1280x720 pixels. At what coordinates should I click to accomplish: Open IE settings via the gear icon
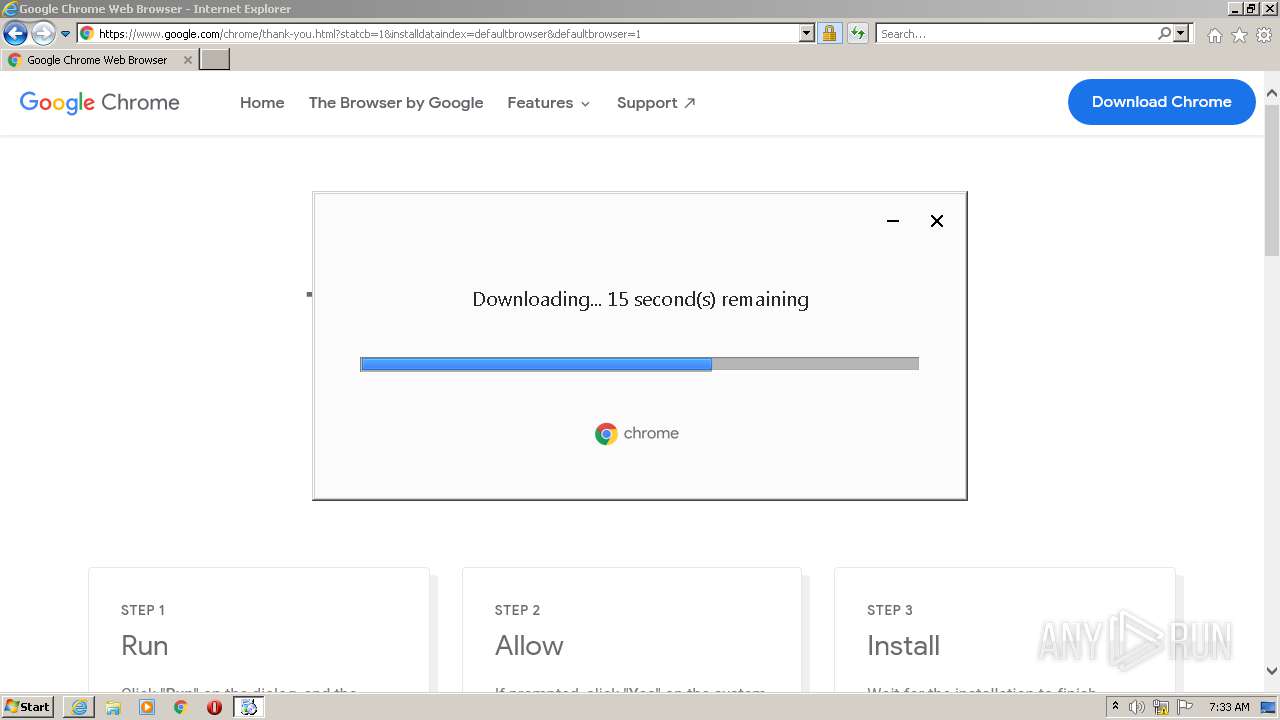tap(1263, 33)
